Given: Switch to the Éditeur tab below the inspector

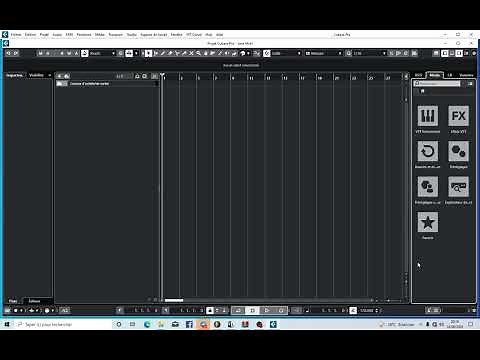Looking at the screenshot, I should point(34,301).
